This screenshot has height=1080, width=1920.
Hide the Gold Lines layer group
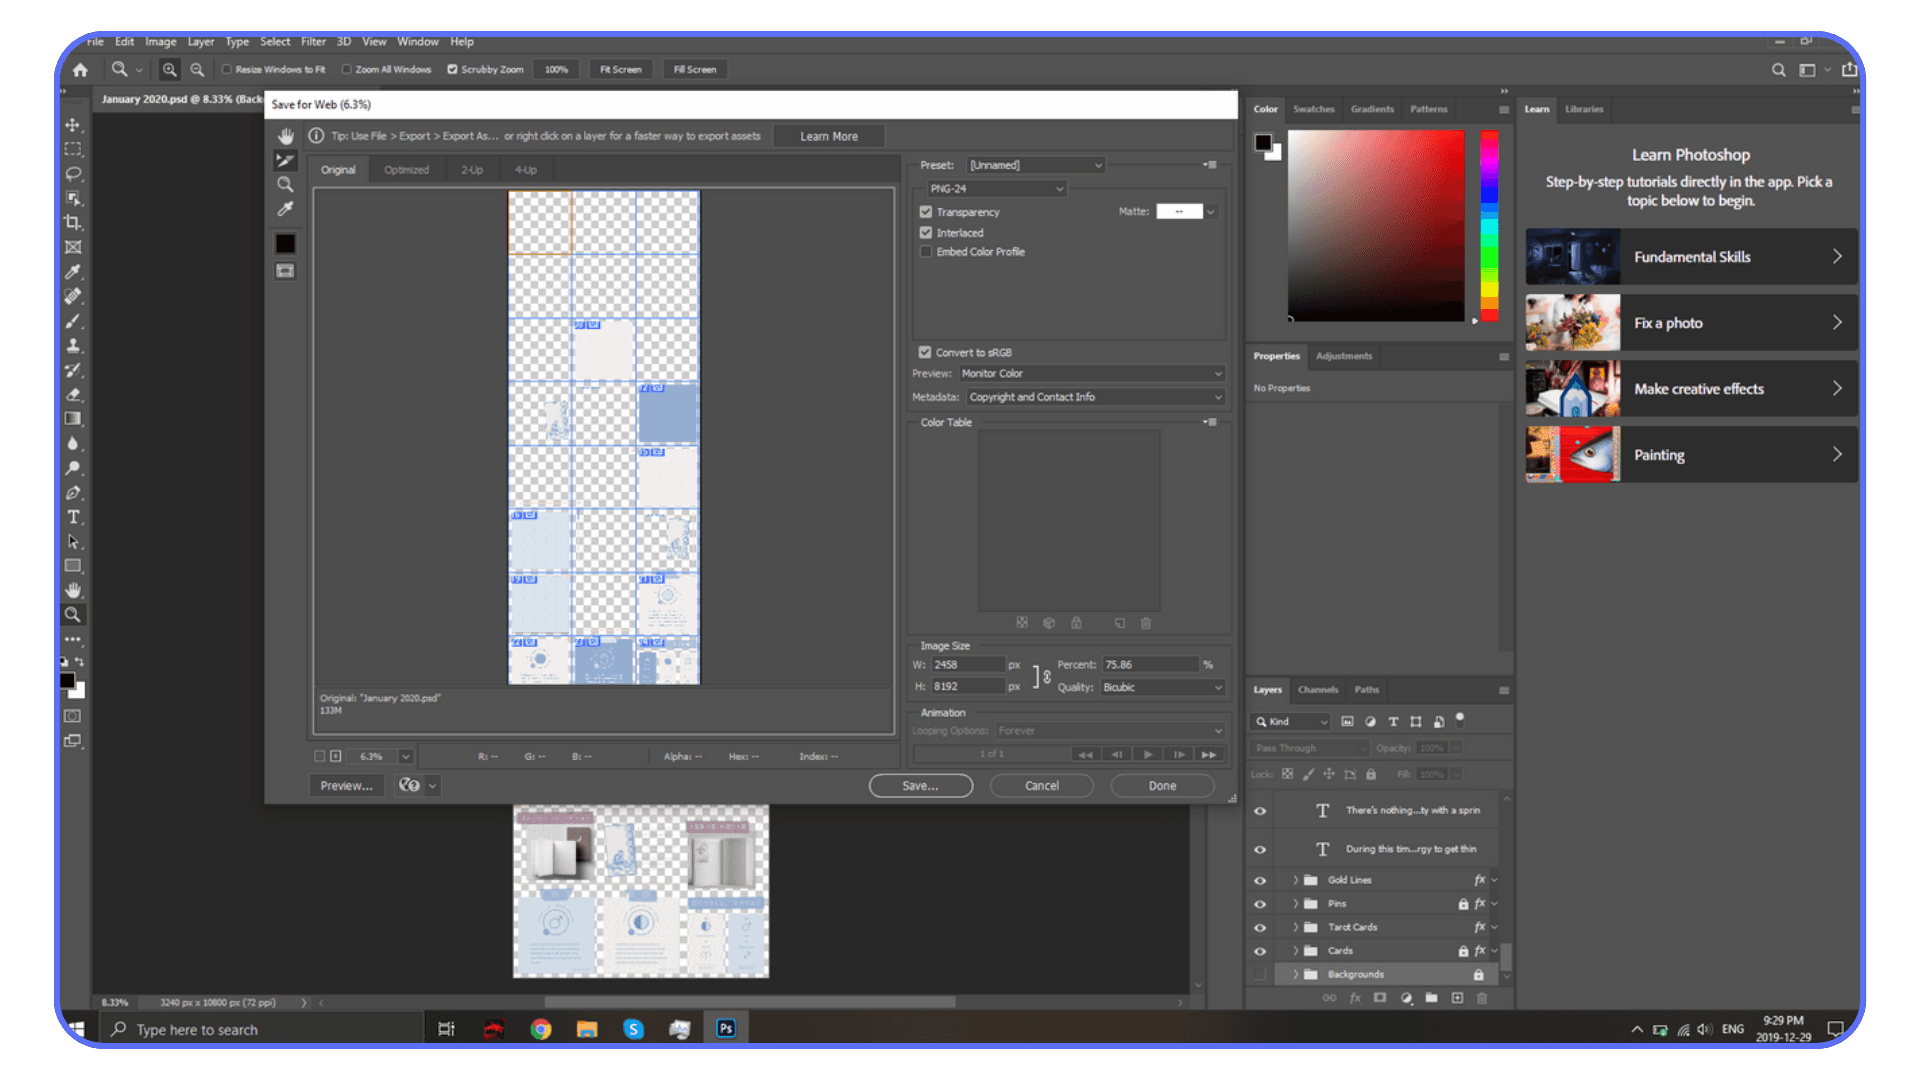pyautogui.click(x=1260, y=881)
